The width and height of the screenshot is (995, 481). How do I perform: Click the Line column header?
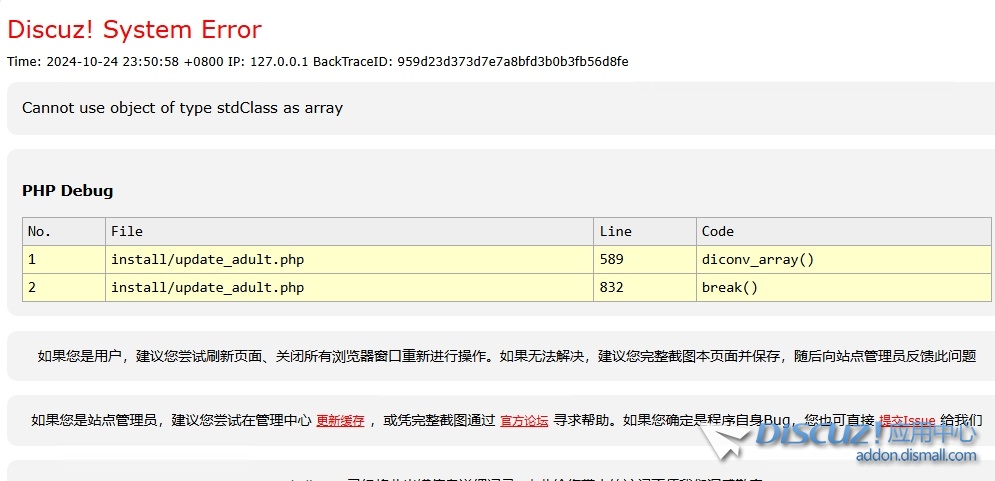(615, 232)
